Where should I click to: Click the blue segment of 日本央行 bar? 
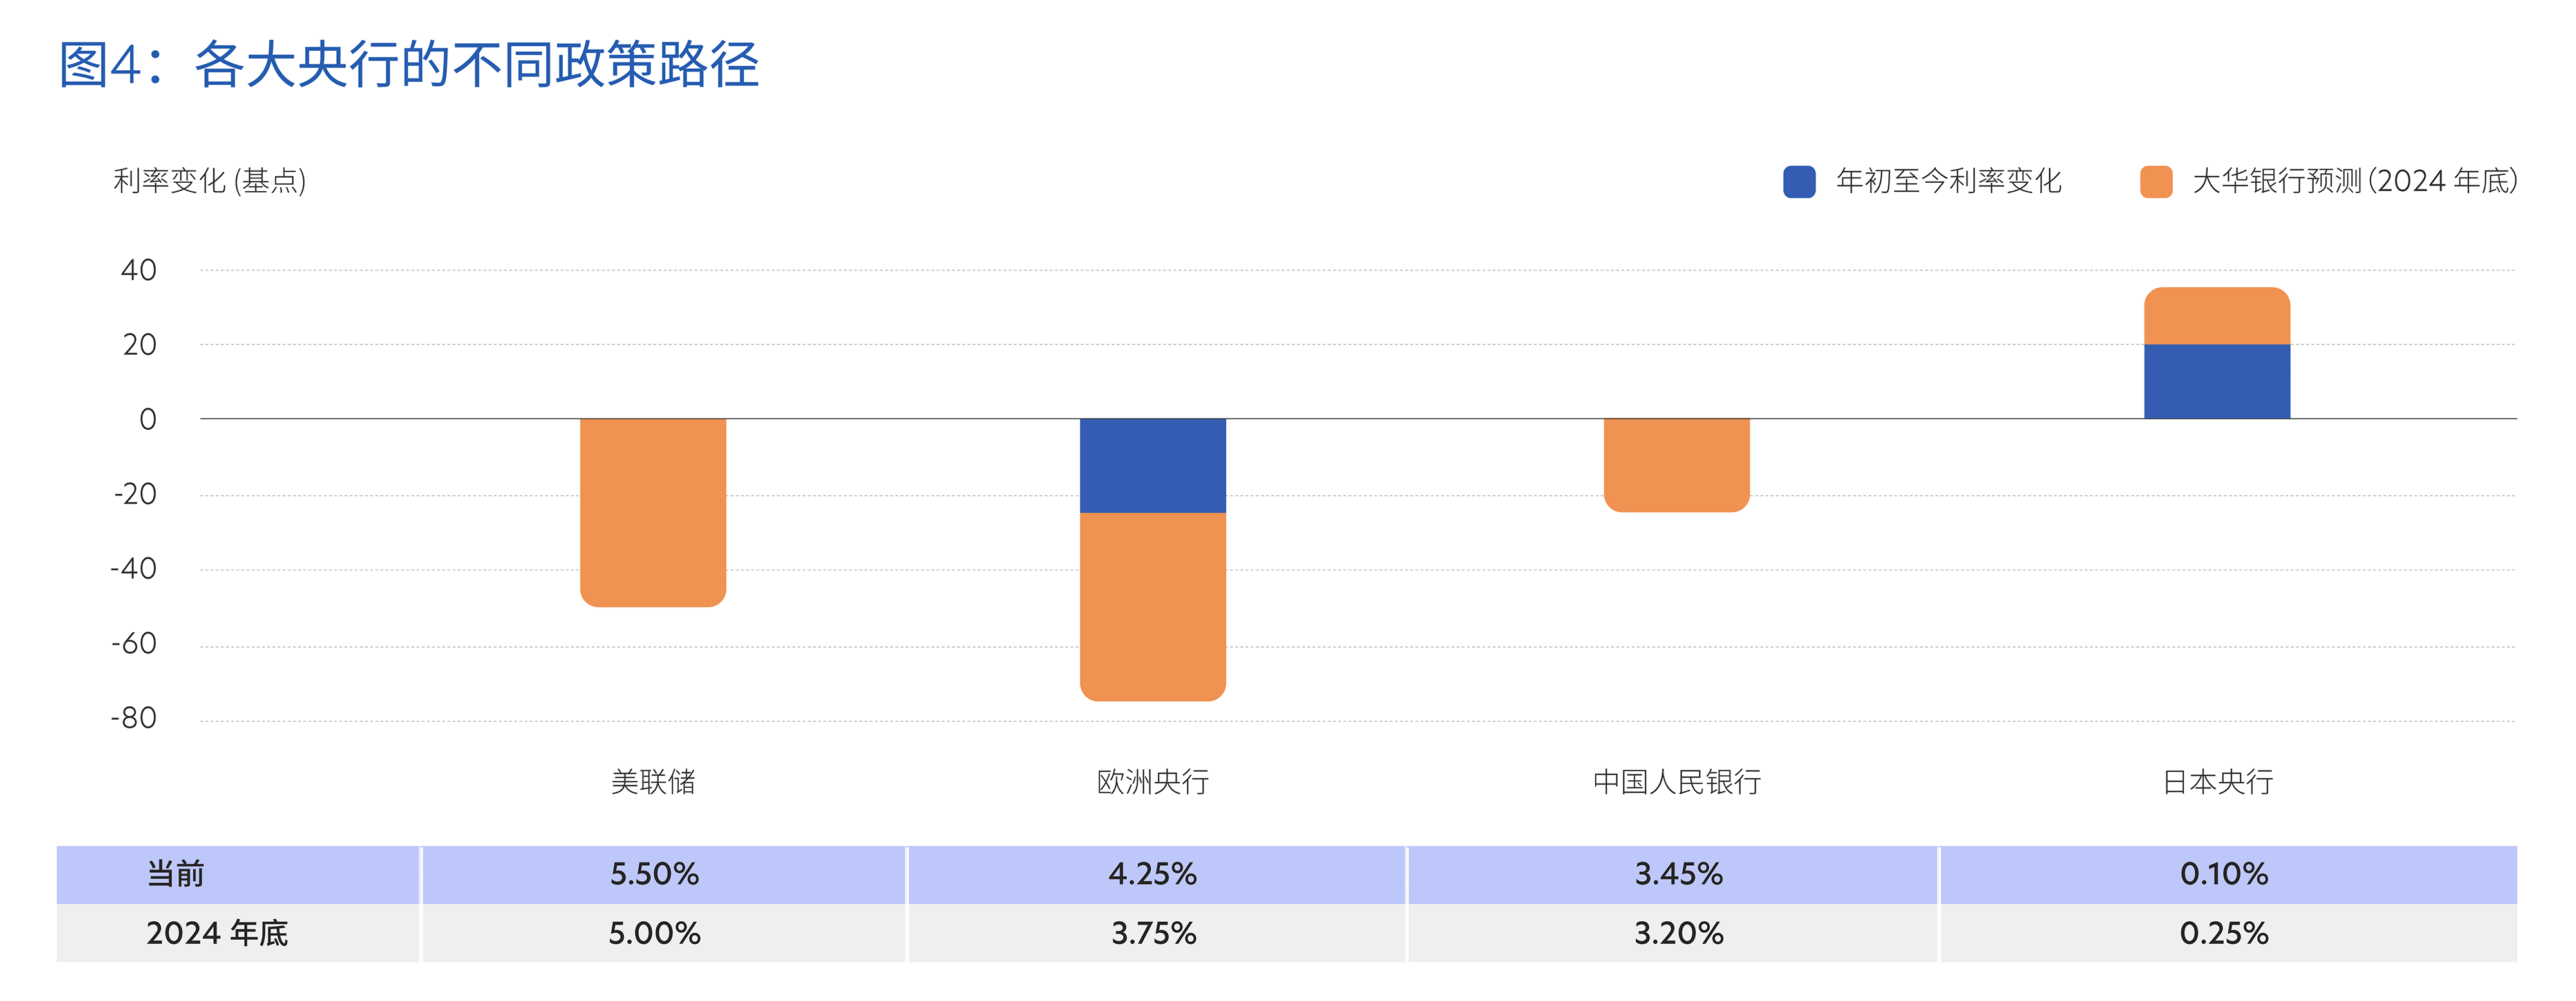[2216, 381]
